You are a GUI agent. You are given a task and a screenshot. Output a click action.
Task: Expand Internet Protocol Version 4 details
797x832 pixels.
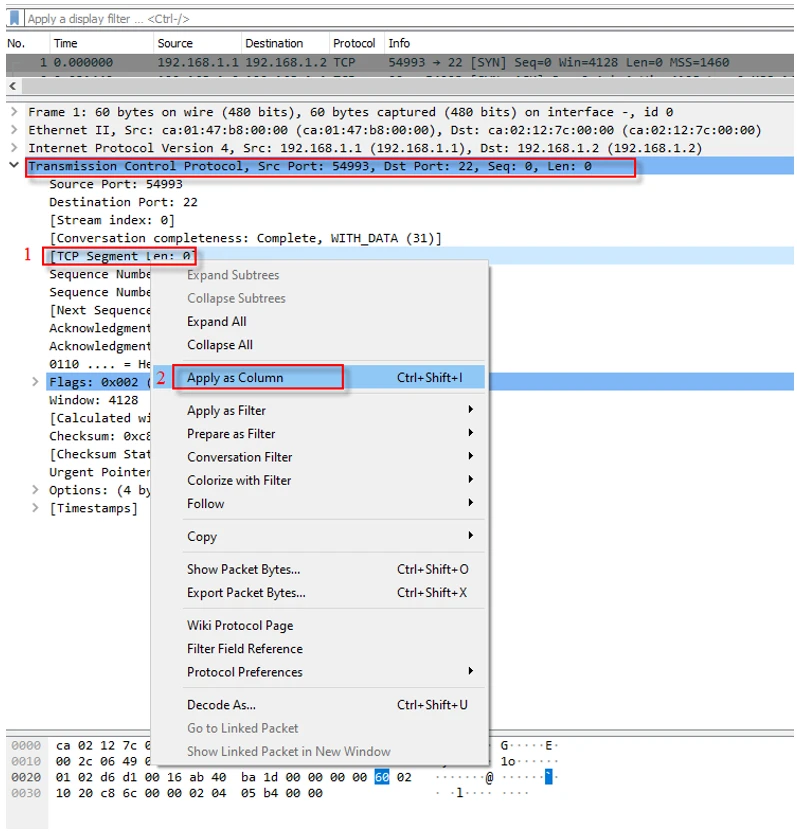[14, 148]
